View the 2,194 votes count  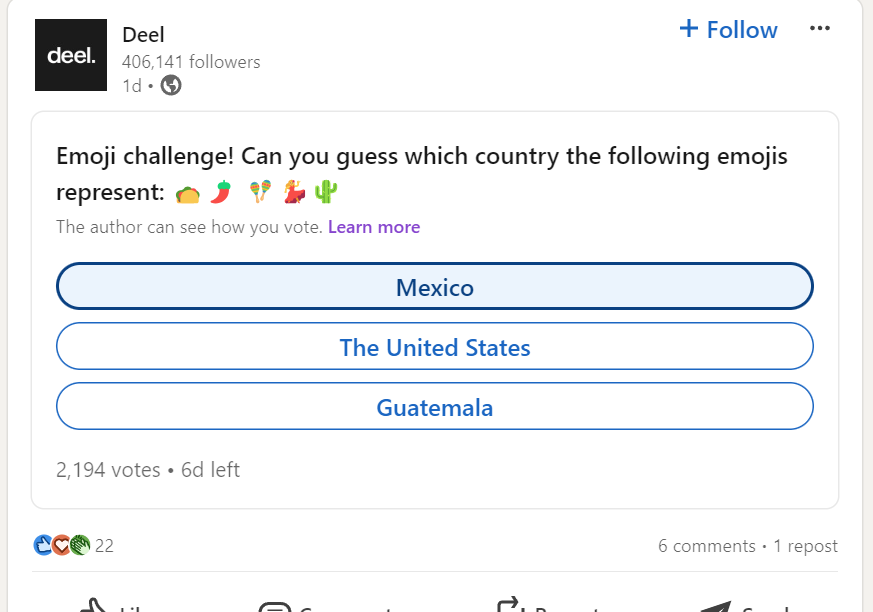pos(108,470)
